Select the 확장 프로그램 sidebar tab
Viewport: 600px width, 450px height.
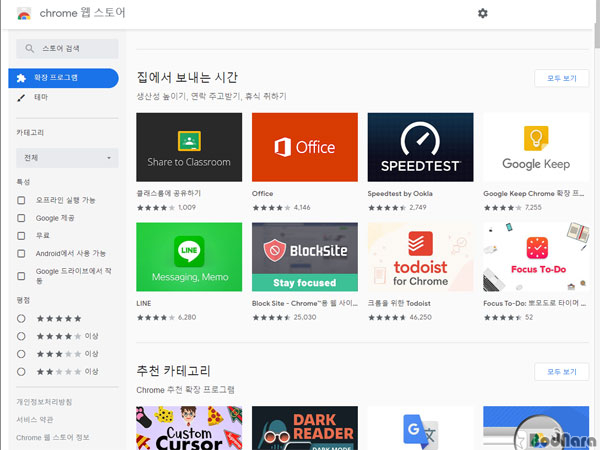click(x=62, y=78)
